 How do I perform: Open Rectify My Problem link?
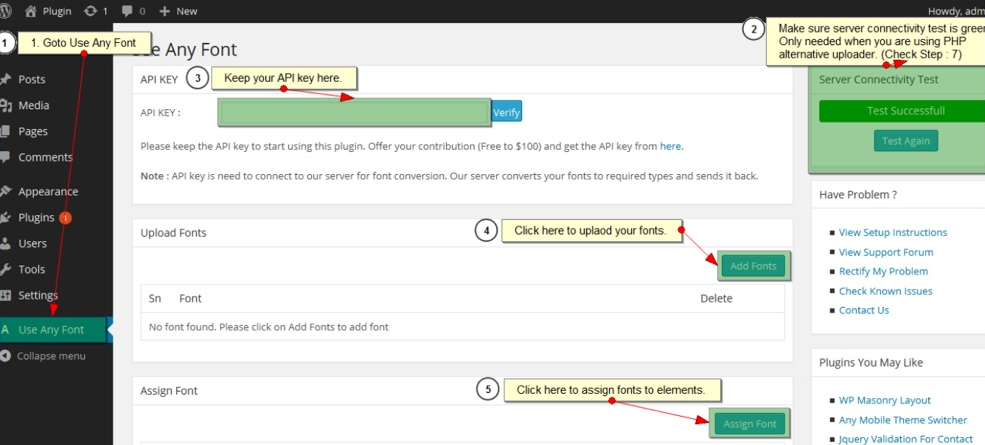click(883, 272)
